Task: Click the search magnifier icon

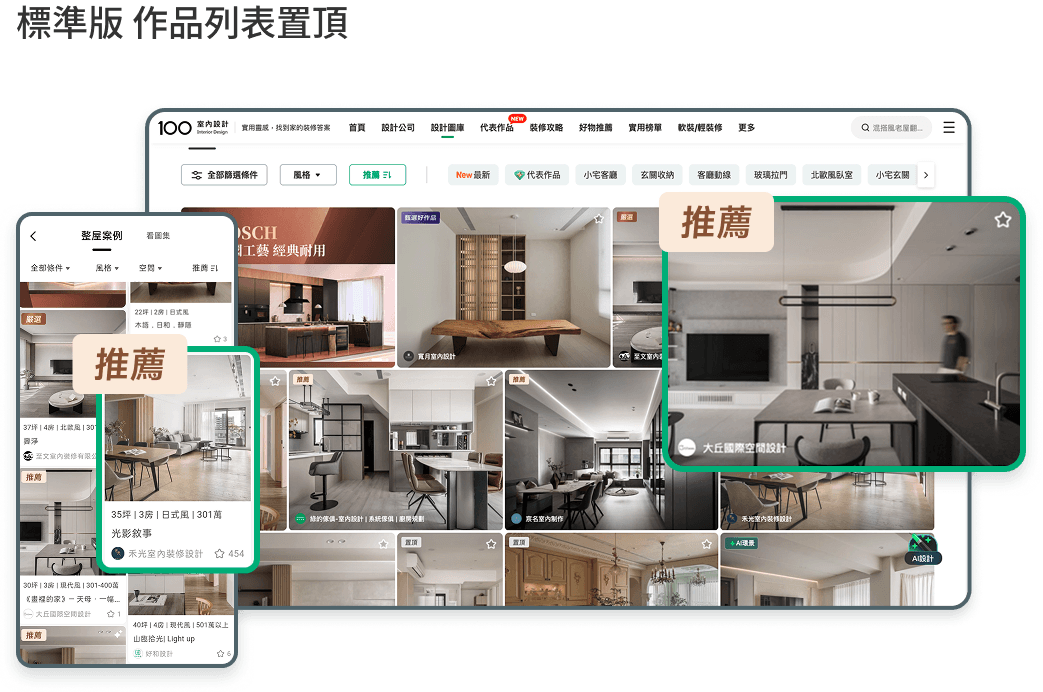Action: coord(865,128)
